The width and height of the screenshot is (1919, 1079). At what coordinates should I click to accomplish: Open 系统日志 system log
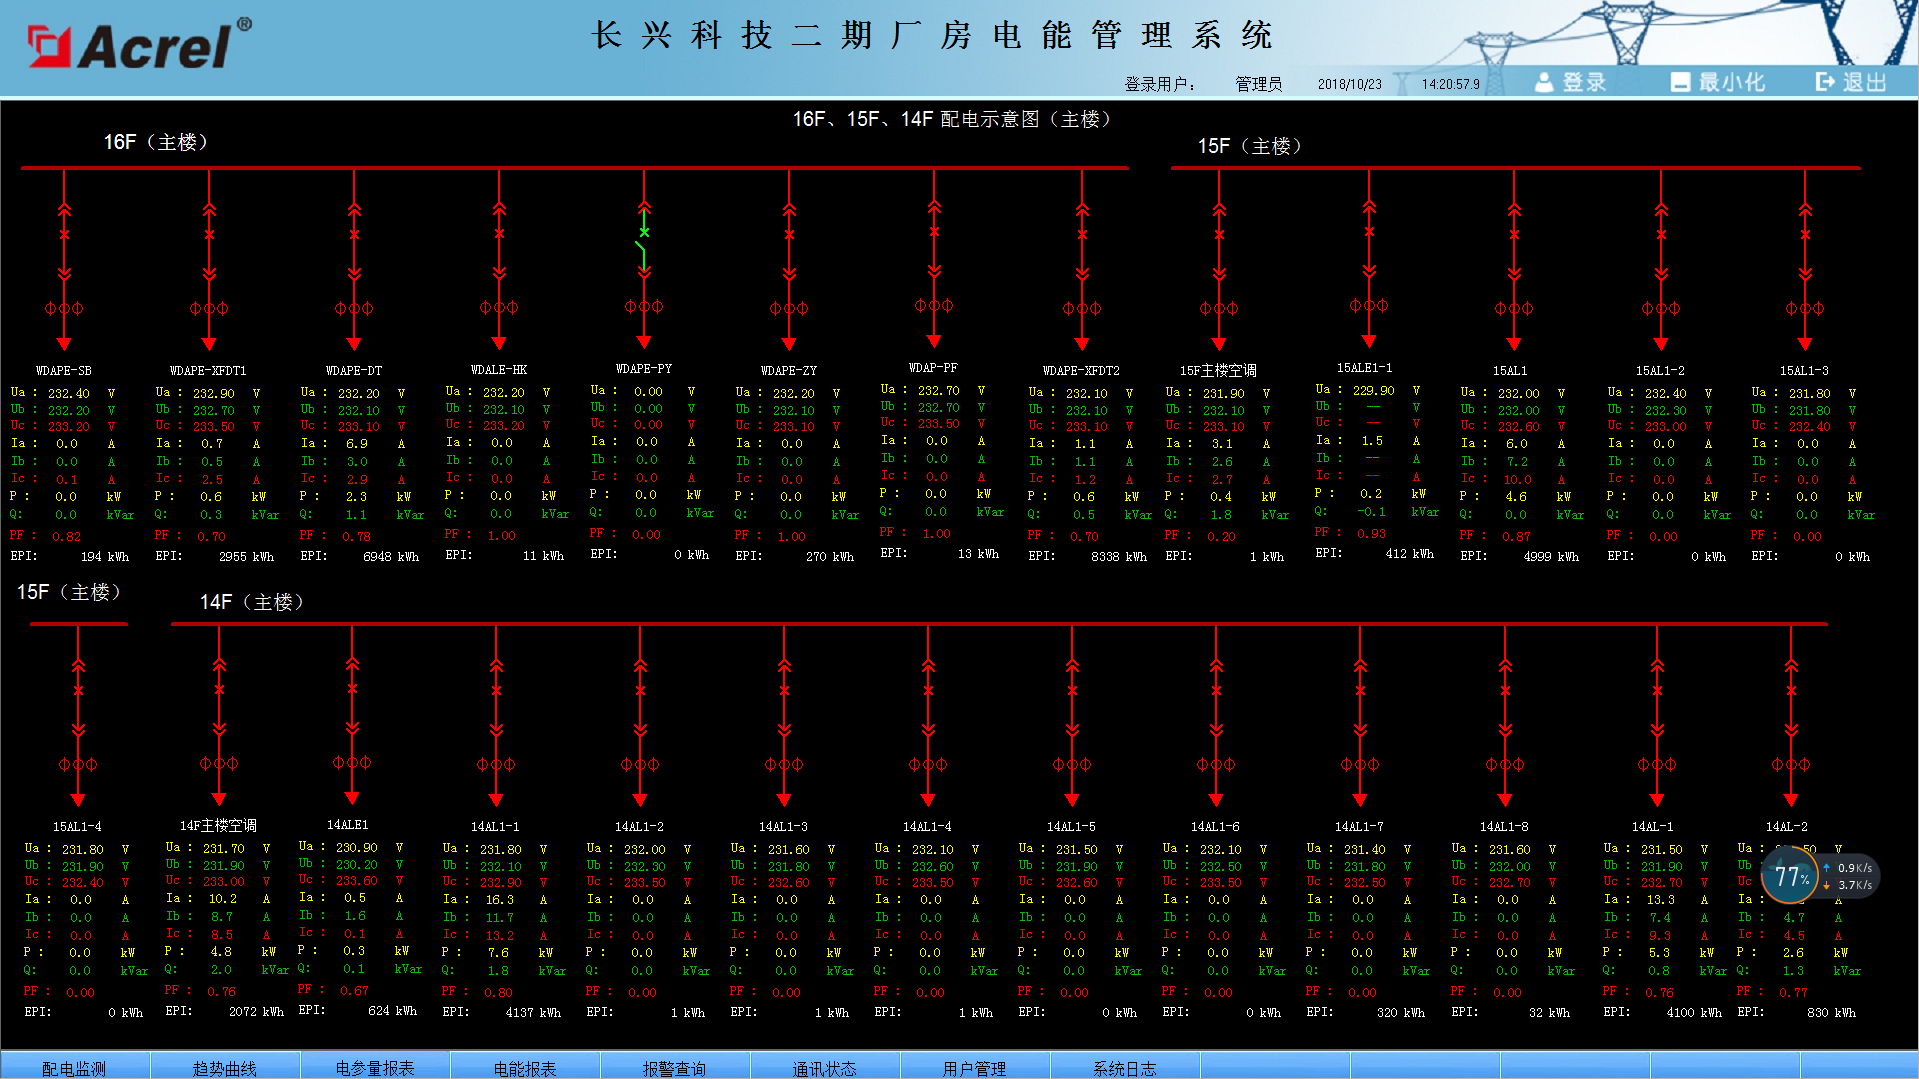click(1124, 1067)
